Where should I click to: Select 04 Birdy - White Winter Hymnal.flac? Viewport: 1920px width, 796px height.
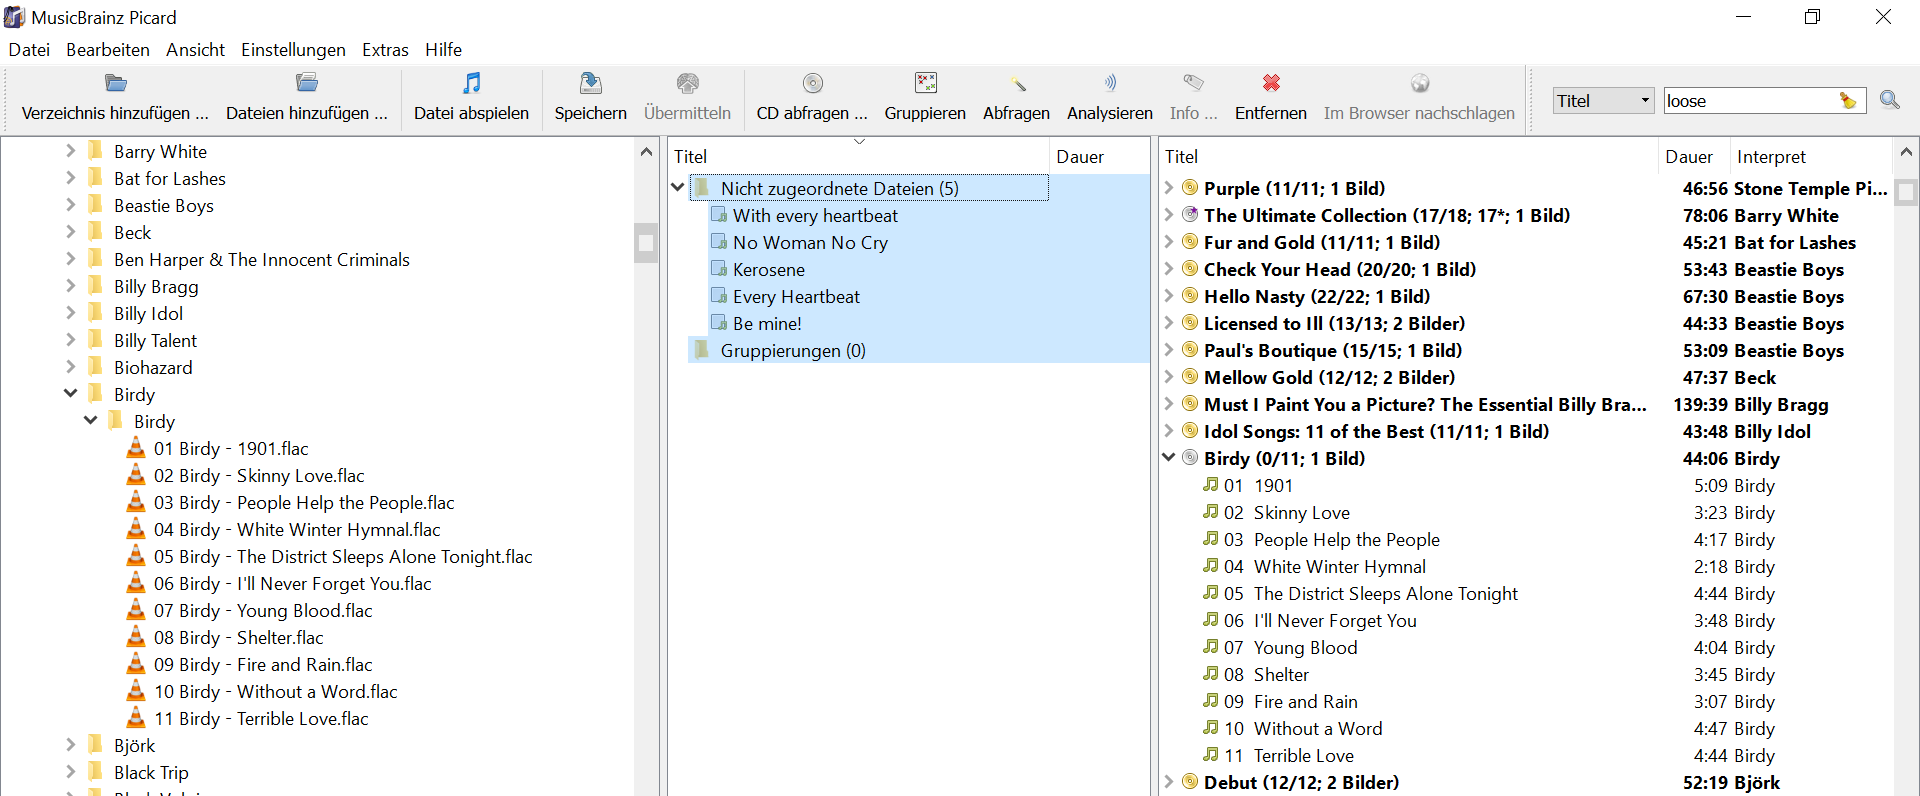click(x=297, y=529)
